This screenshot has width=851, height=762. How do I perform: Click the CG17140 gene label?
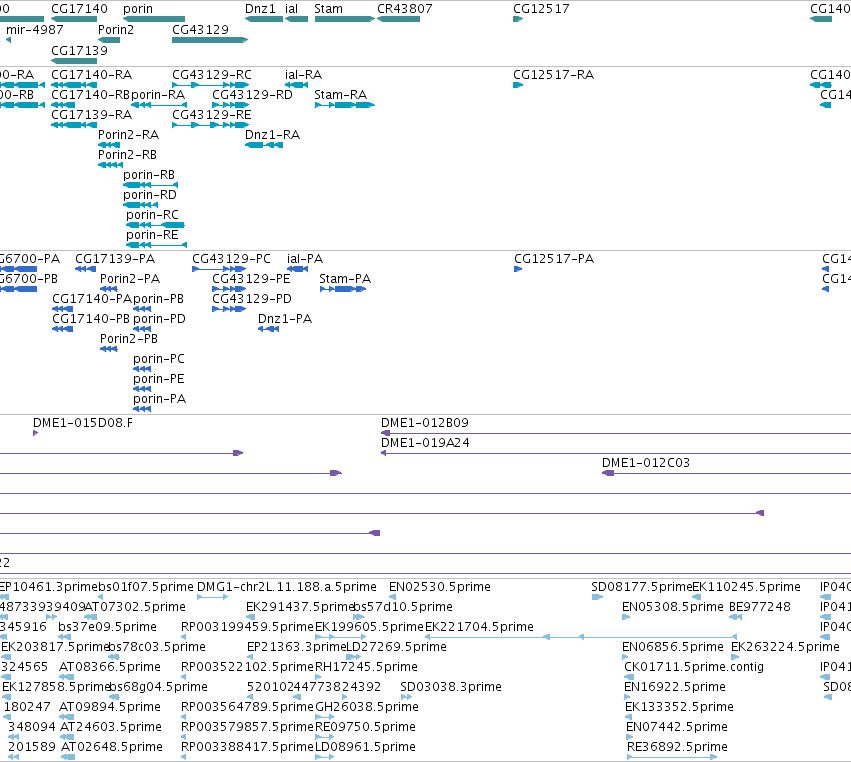click(x=79, y=9)
